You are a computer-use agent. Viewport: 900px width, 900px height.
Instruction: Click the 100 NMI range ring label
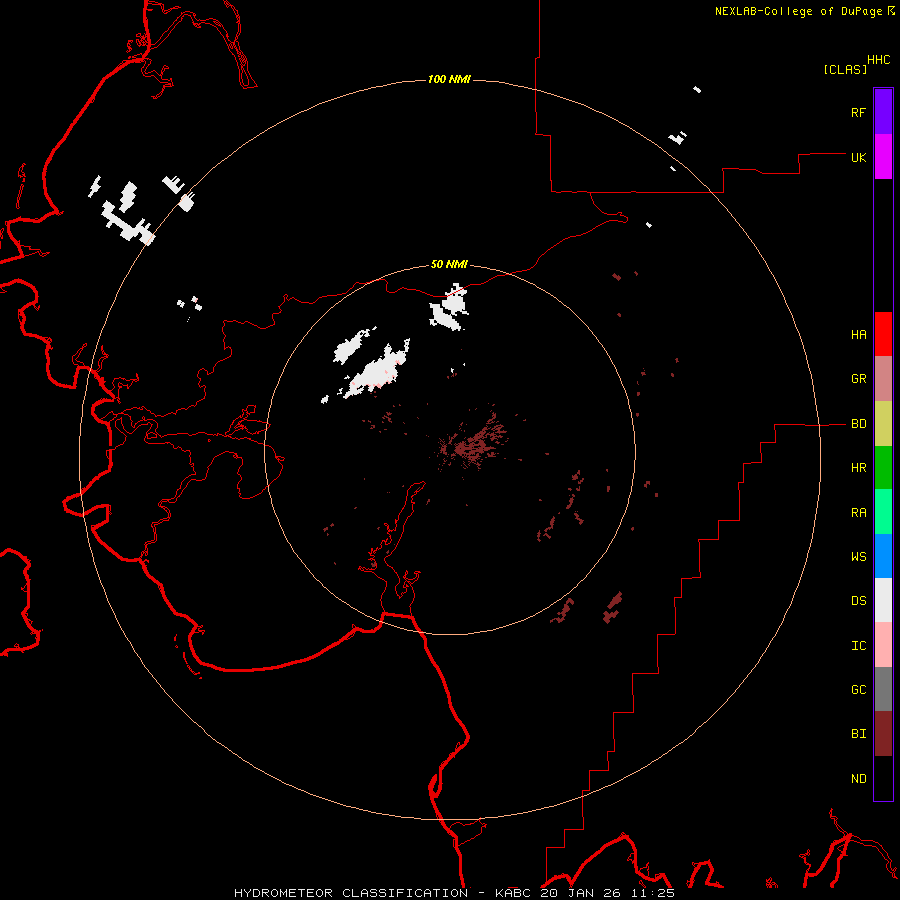click(449, 79)
